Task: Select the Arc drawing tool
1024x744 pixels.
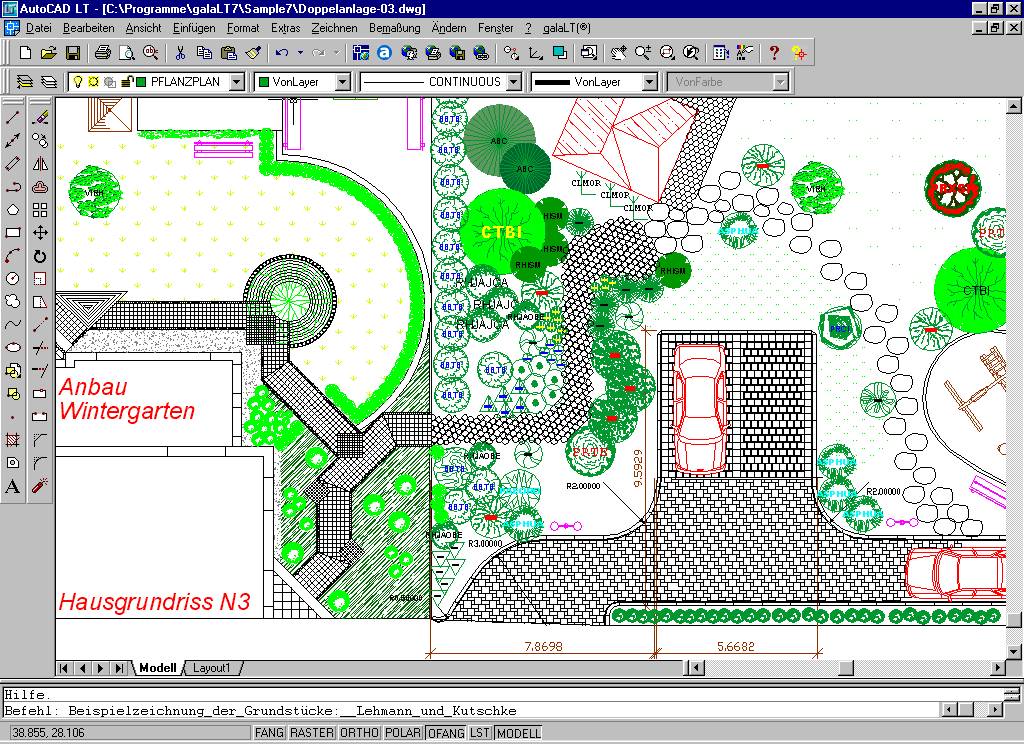Action: pyautogui.click(x=12, y=255)
